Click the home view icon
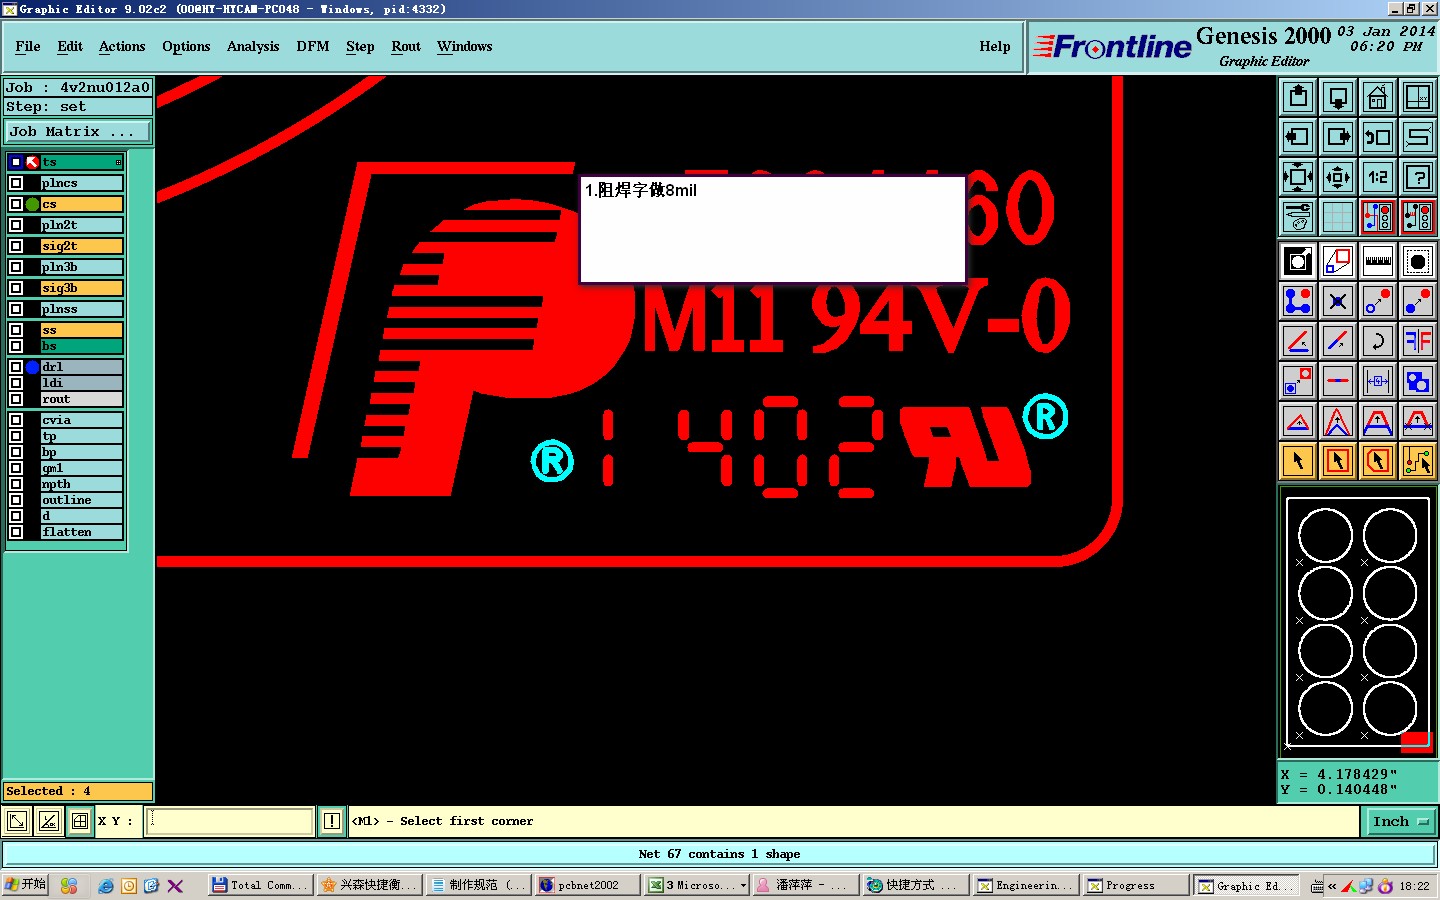Viewport: 1440px width, 900px height. (1378, 97)
